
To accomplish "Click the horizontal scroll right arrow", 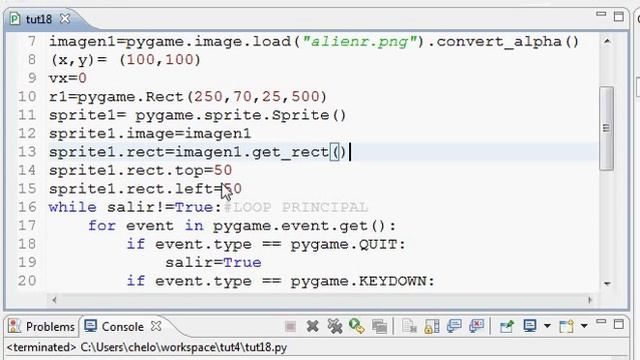I will [x=590, y=300].
